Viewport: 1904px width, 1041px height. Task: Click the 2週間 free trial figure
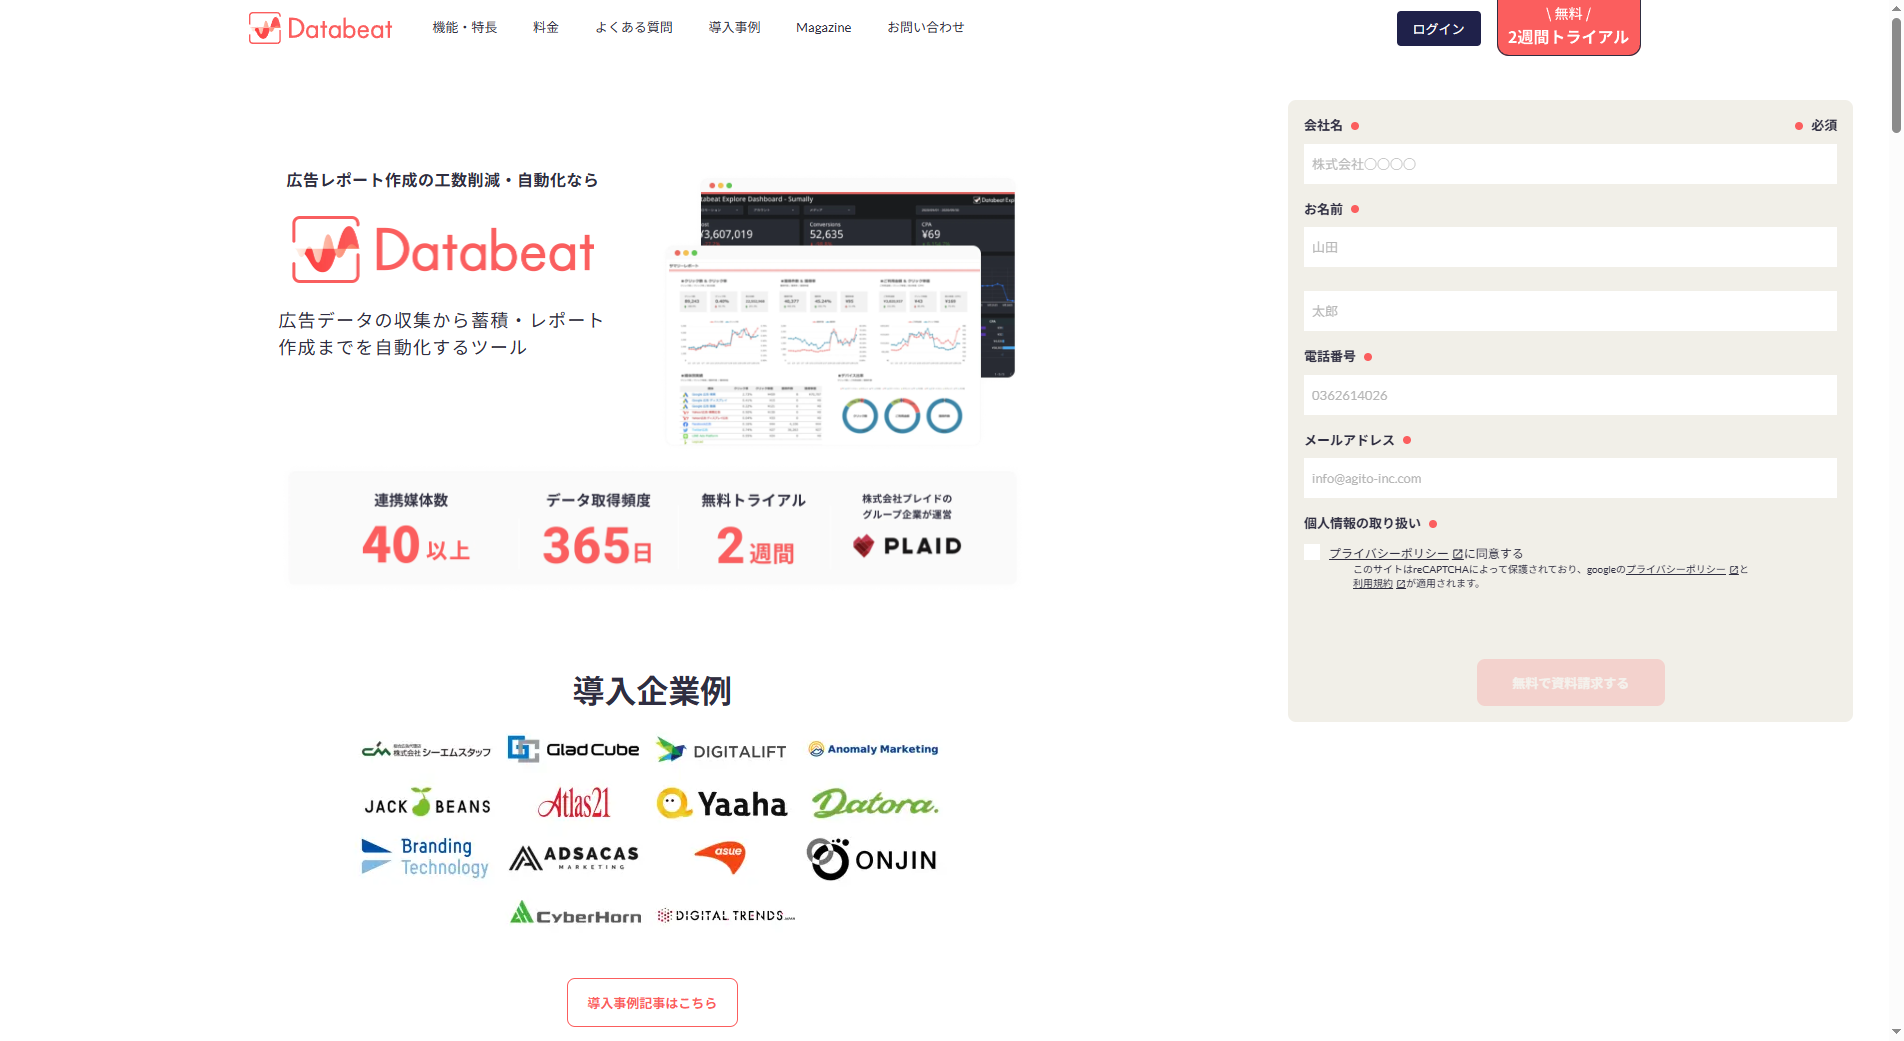pyautogui.click(x=754, y=547)
